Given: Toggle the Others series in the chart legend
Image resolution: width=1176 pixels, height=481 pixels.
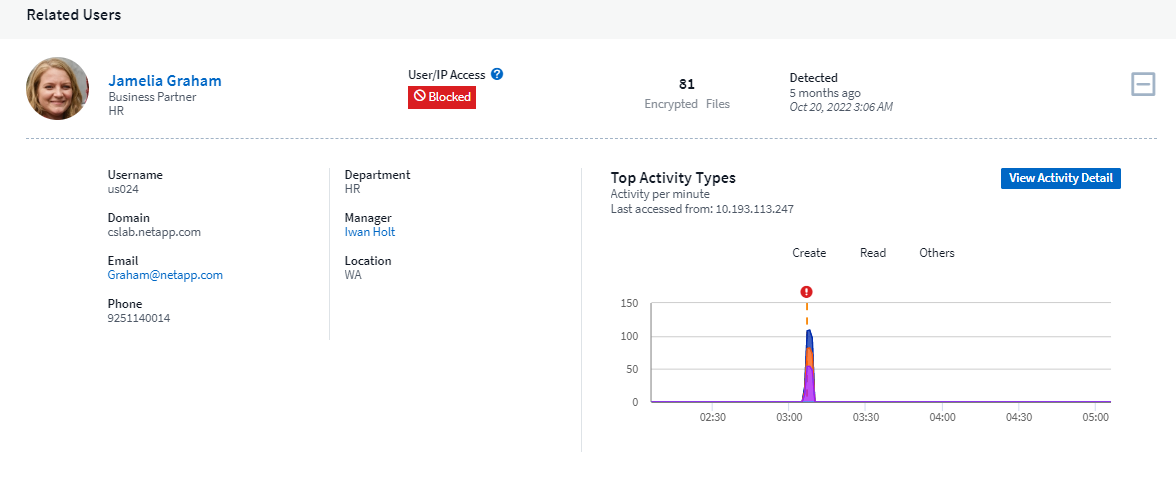Looking at the screenshot, I should pos(937,253).
